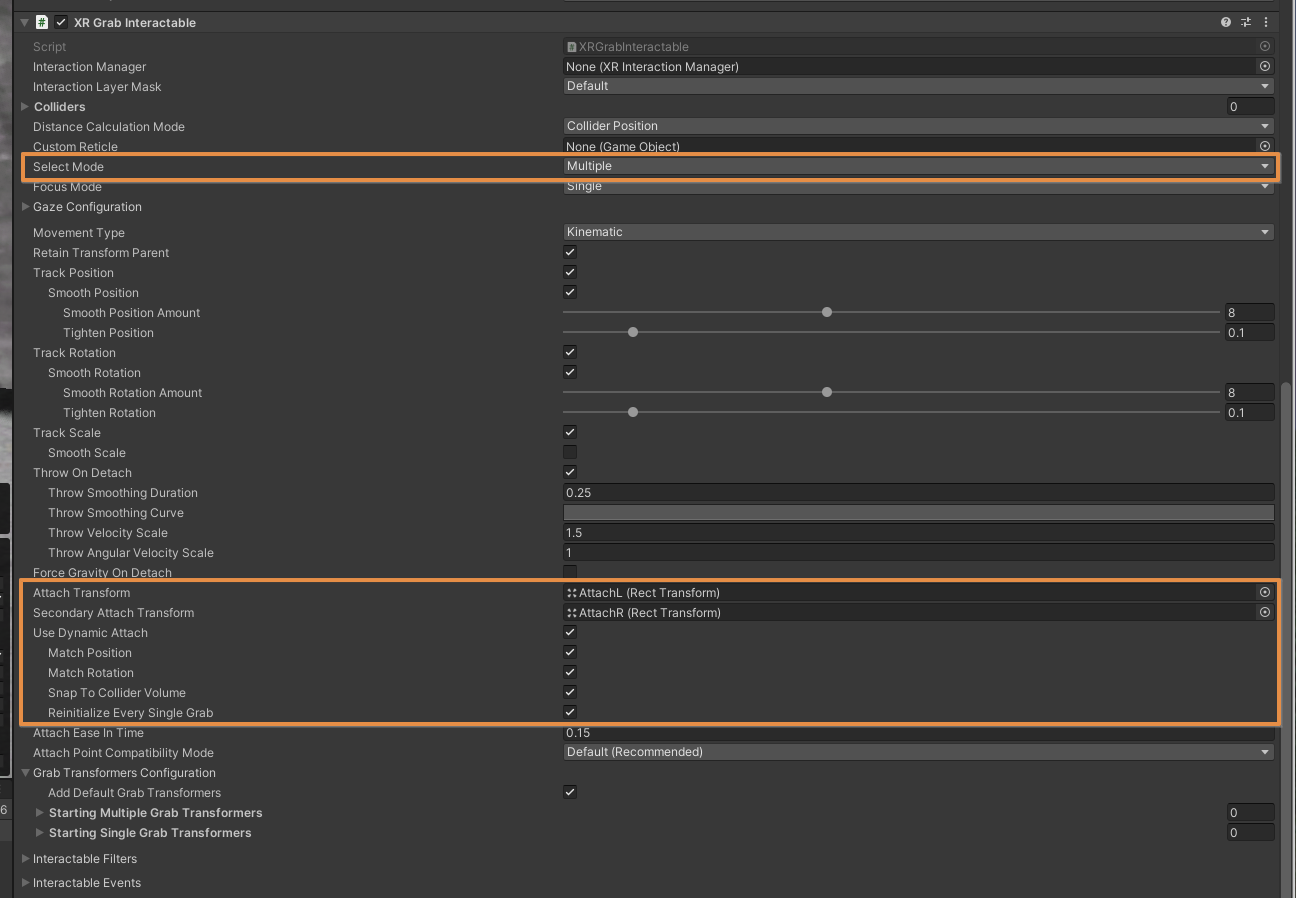
Task: Collapse Grab Transformers Configuration section
Action: [x=25, y=772]
